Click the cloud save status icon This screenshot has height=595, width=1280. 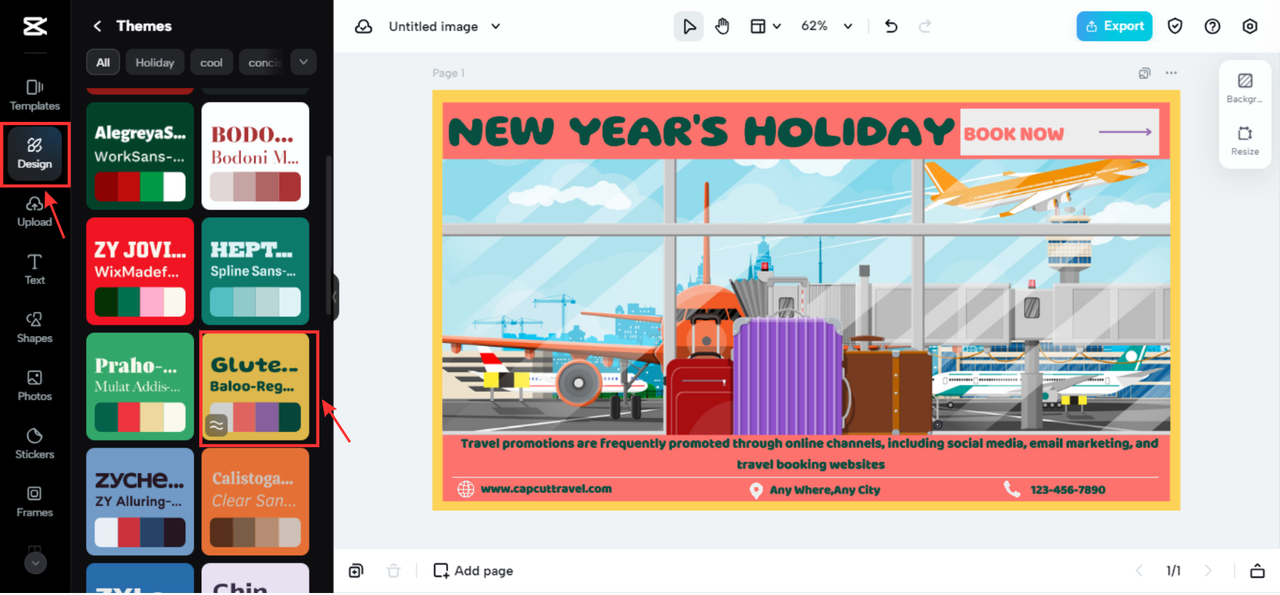point(364,27)
